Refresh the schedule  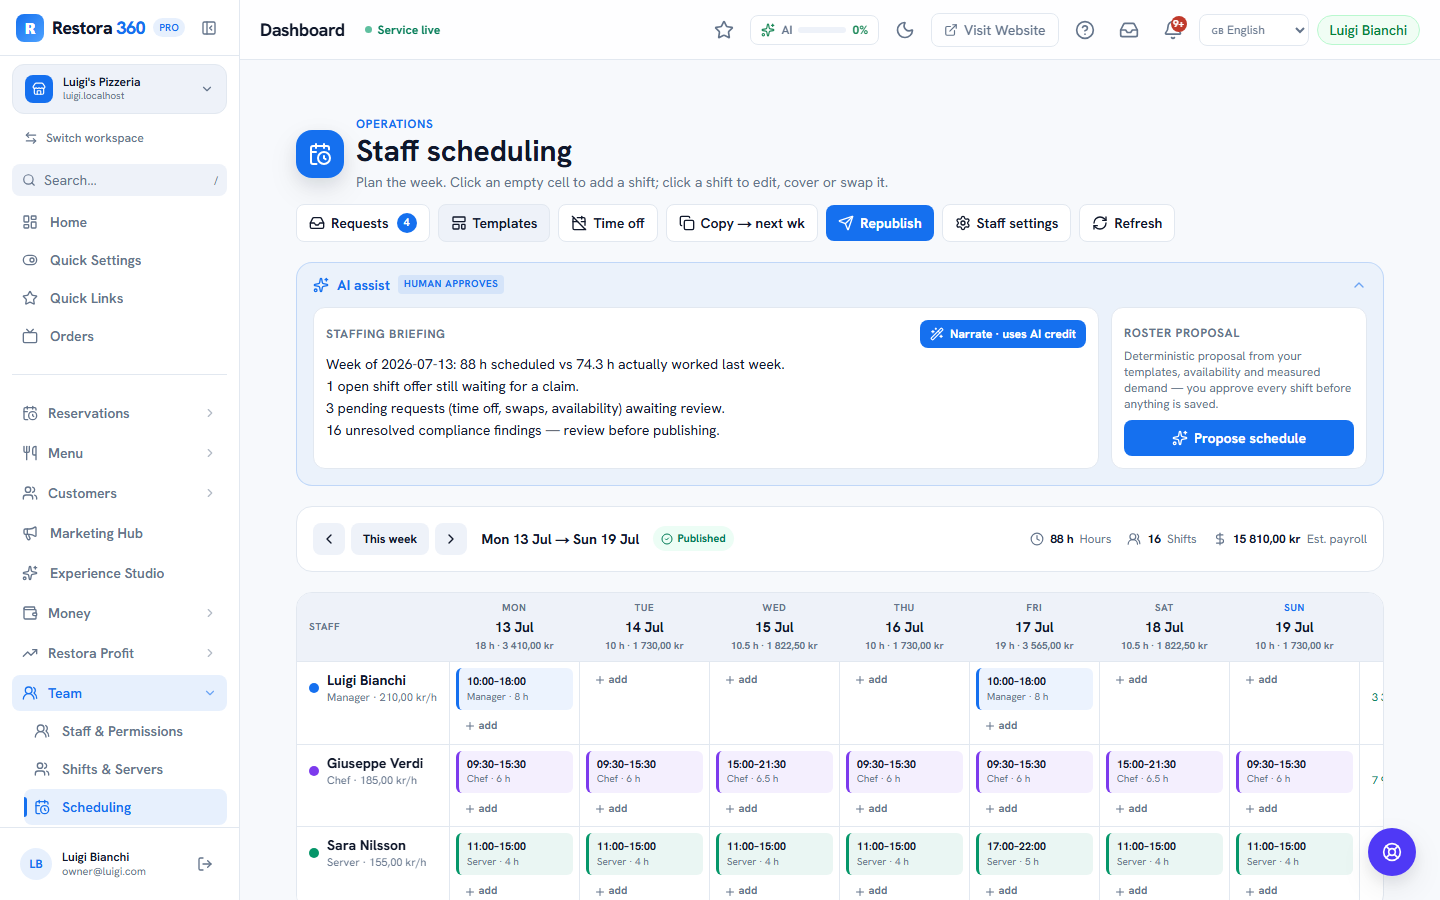pyautogui.click(x=1127, y=223)
